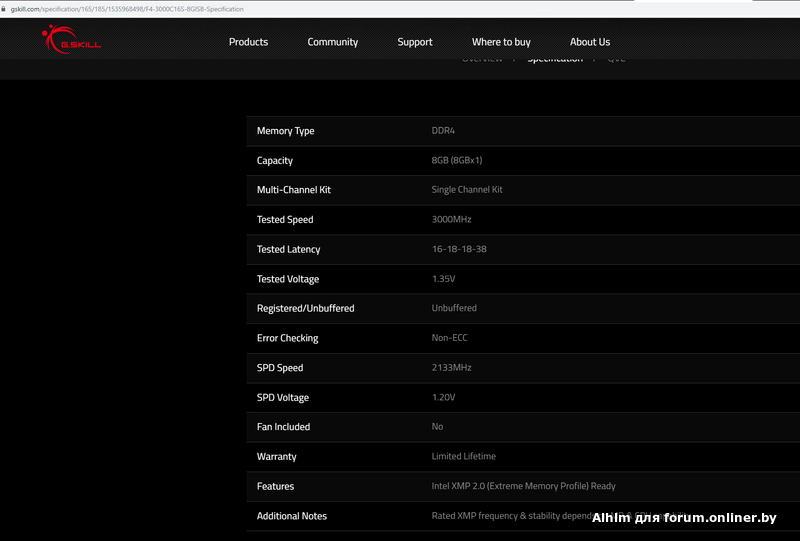Select the Multi-Channel Kit label

tap(293, 190)
